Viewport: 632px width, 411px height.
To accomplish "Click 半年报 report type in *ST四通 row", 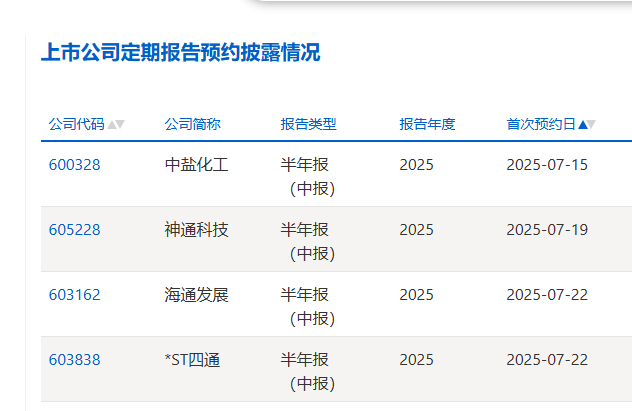I will [x=308, y=371].
